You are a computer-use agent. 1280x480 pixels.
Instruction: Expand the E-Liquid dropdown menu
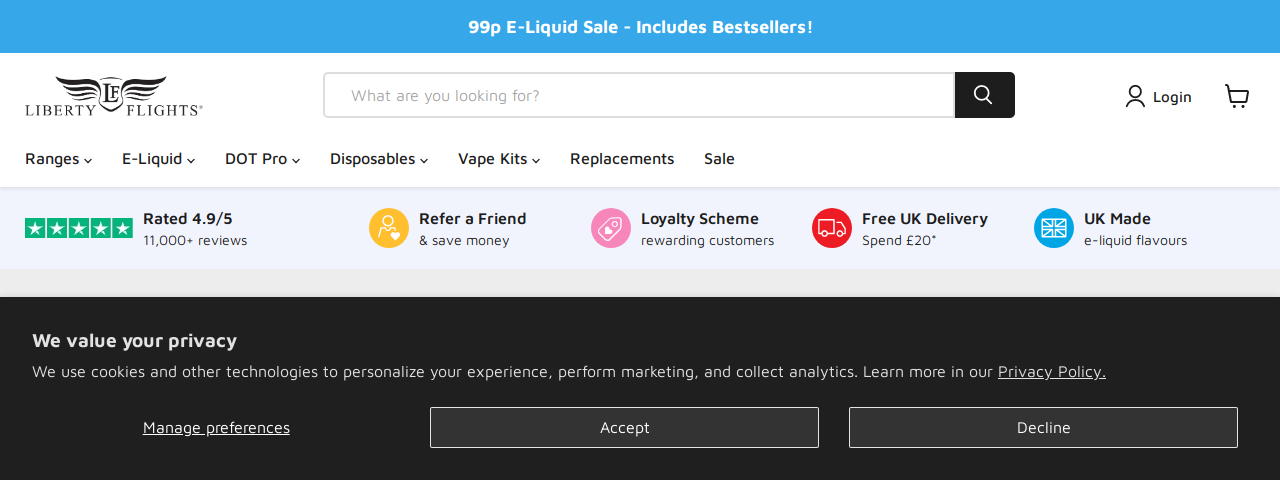pyautogui.click(x=158, y=159)
